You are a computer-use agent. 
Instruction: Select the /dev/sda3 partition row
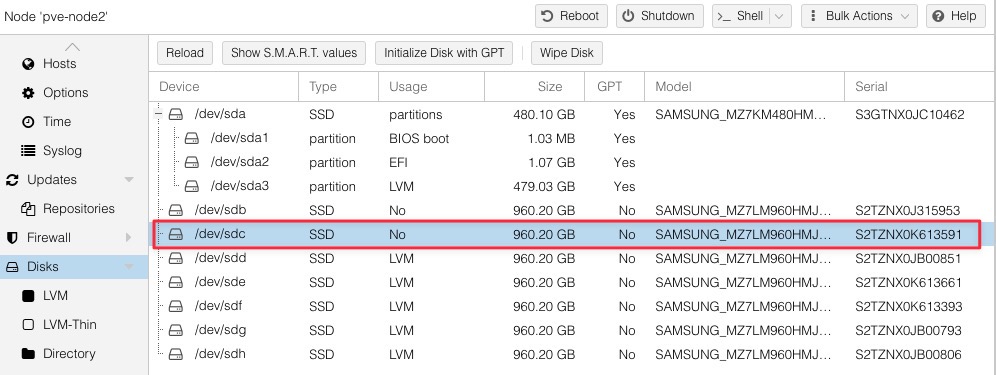[x=572, y=187]
